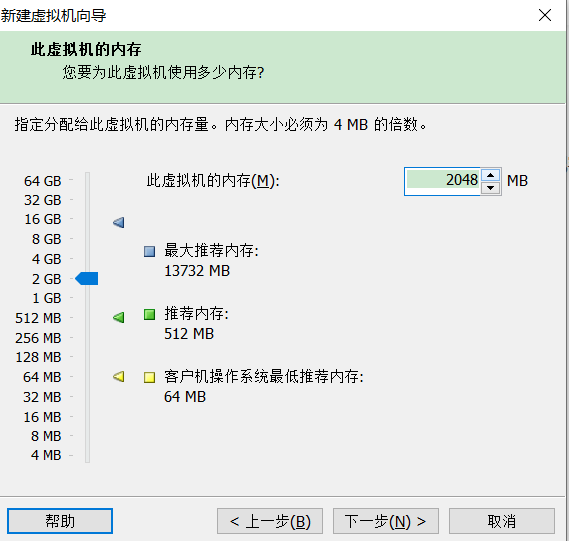Click the 帮助 help button
Viewport: 569px width, 541px height.
pos(60,521)
